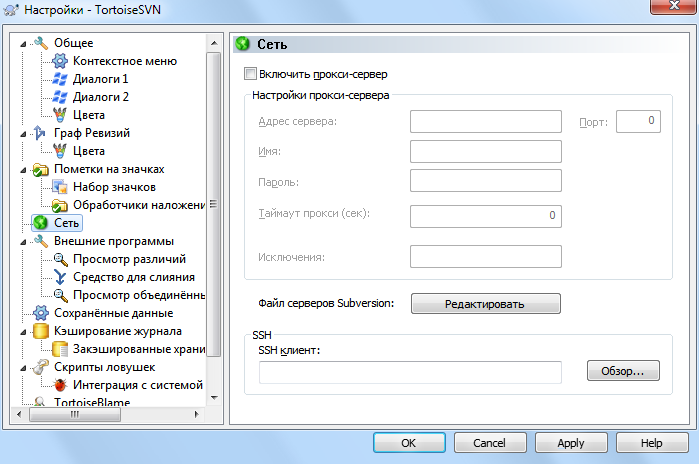Click the merge icon for Средство для слияния

tap(60, 277)
